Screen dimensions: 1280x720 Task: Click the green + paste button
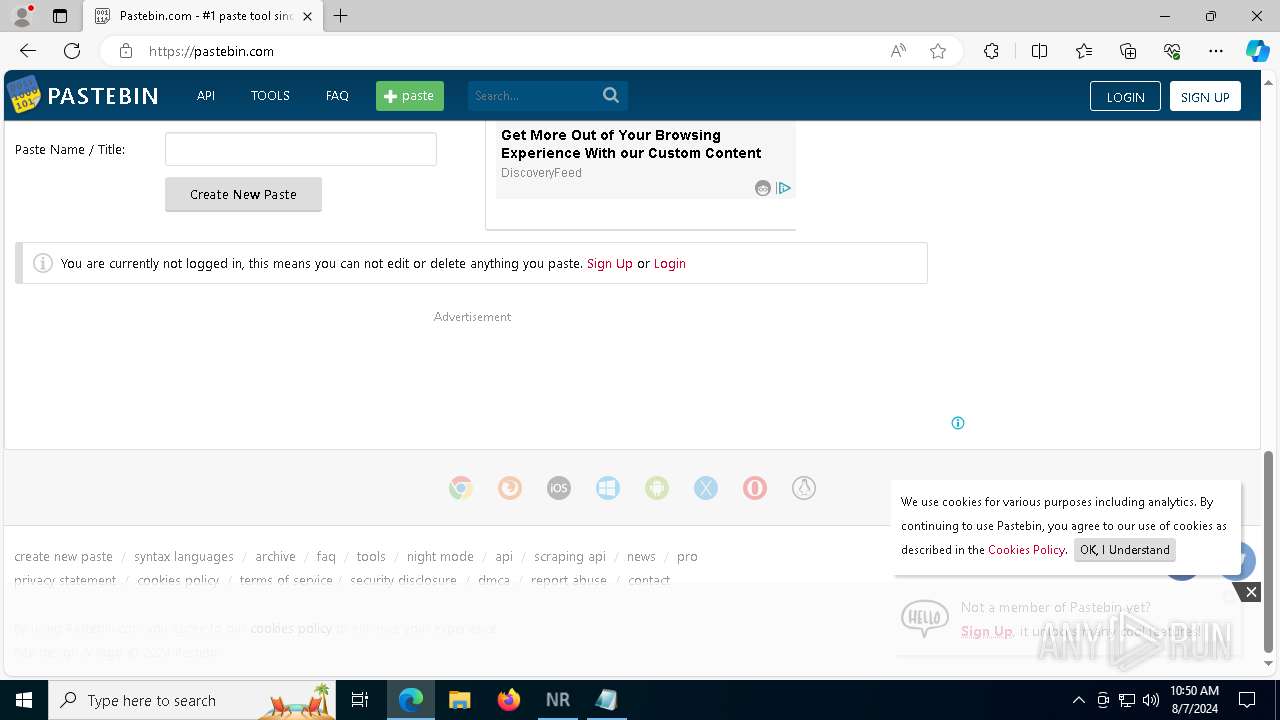(x=410, y=96)
